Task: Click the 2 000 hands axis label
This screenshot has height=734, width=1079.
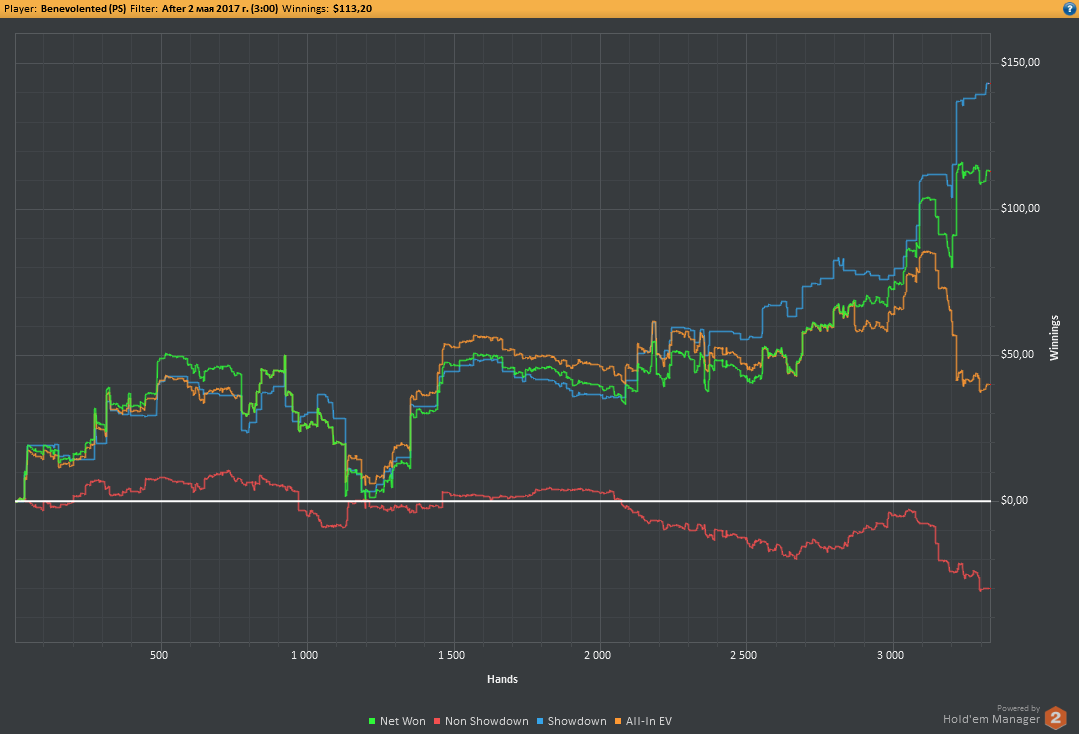Action: tap(597, 655)
